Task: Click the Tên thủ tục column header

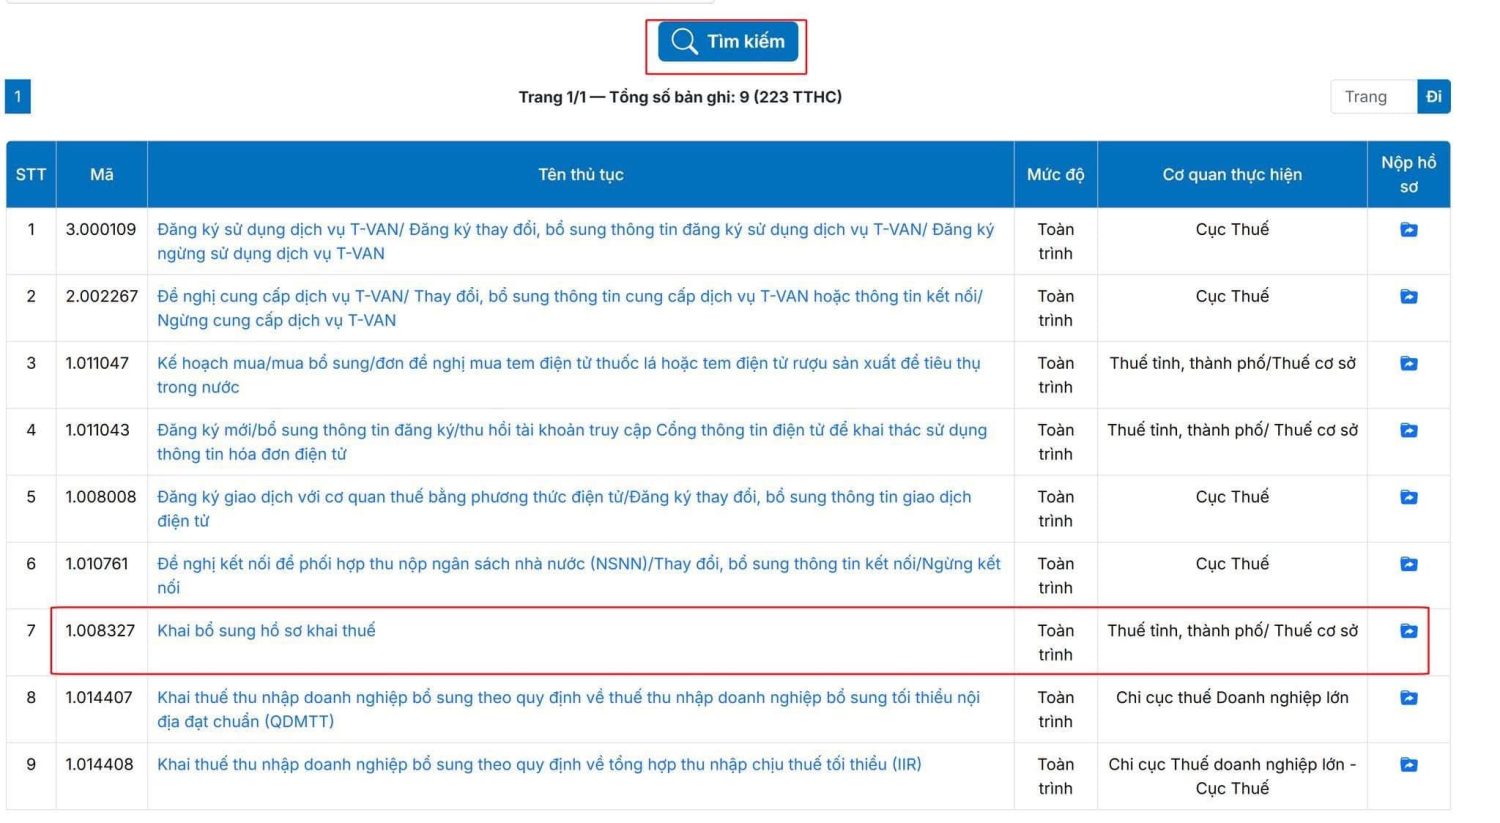Action: tap(580, 175)
